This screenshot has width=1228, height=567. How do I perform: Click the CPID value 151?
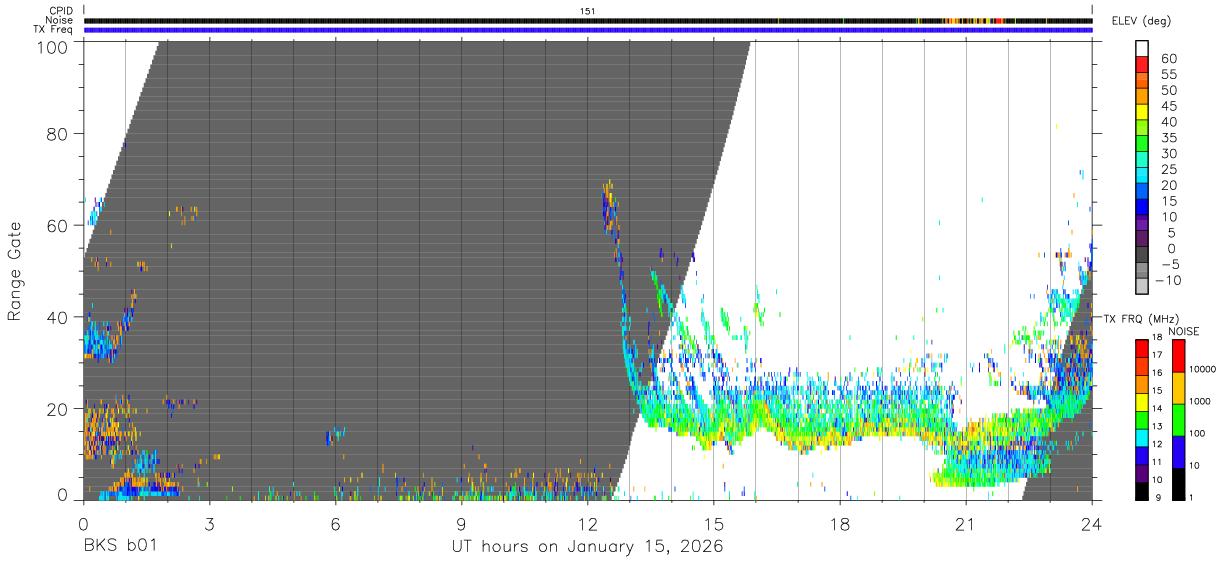tap(588, 11)
